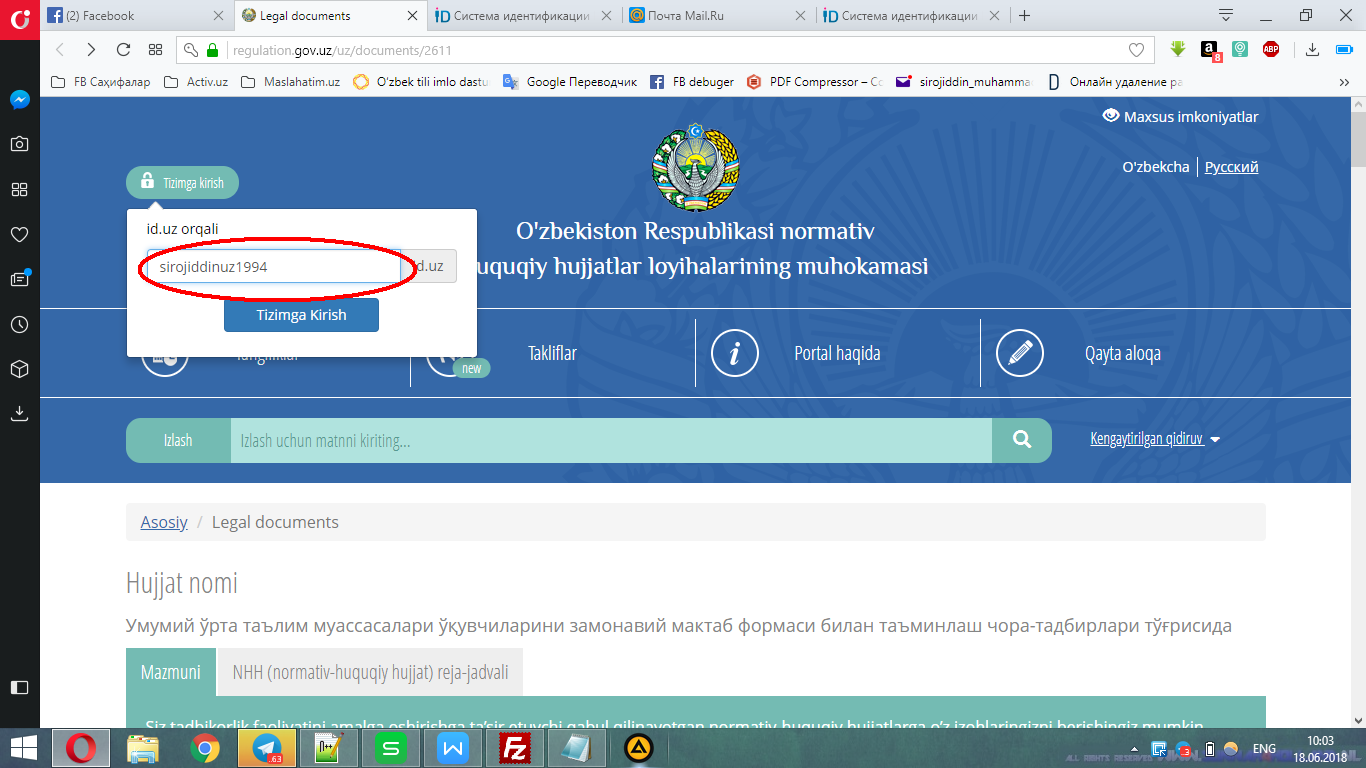Open Maslahatim.uz bookmarks folder
This screenshot has height=768, width=1366.
pos(290,82)
